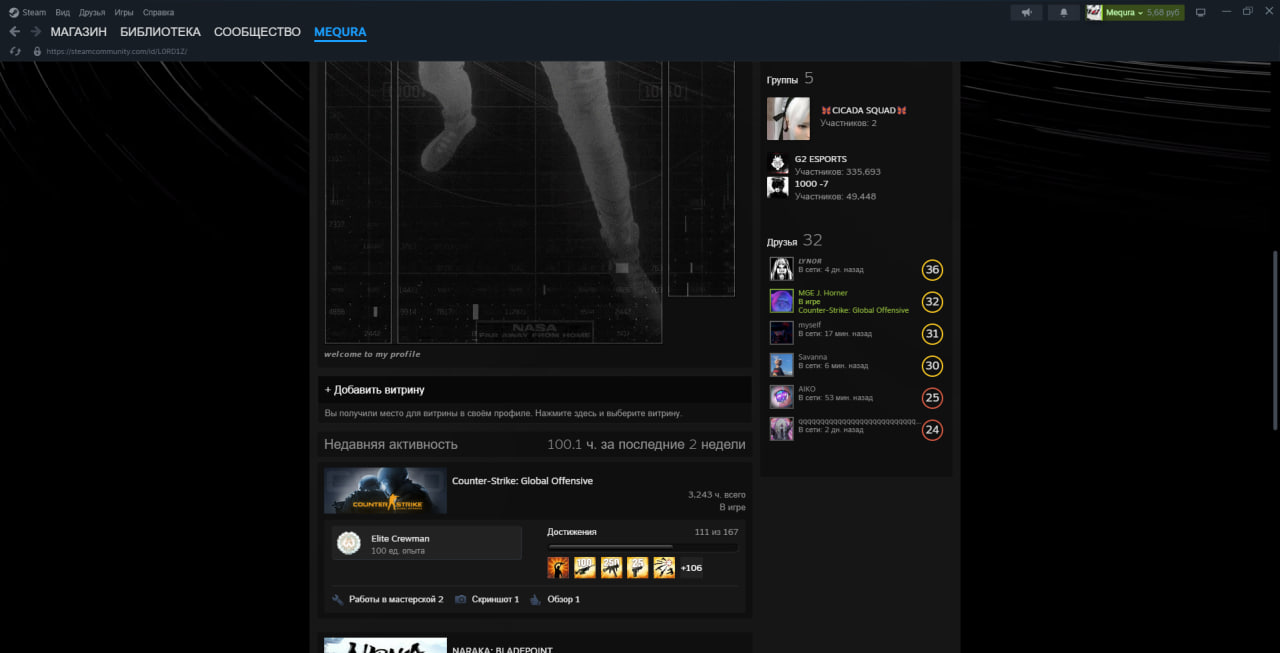The width and height of the screenshot is (1280, 653).
Task: Reload the page with the refresh icon
Action: tap(15, 51)
